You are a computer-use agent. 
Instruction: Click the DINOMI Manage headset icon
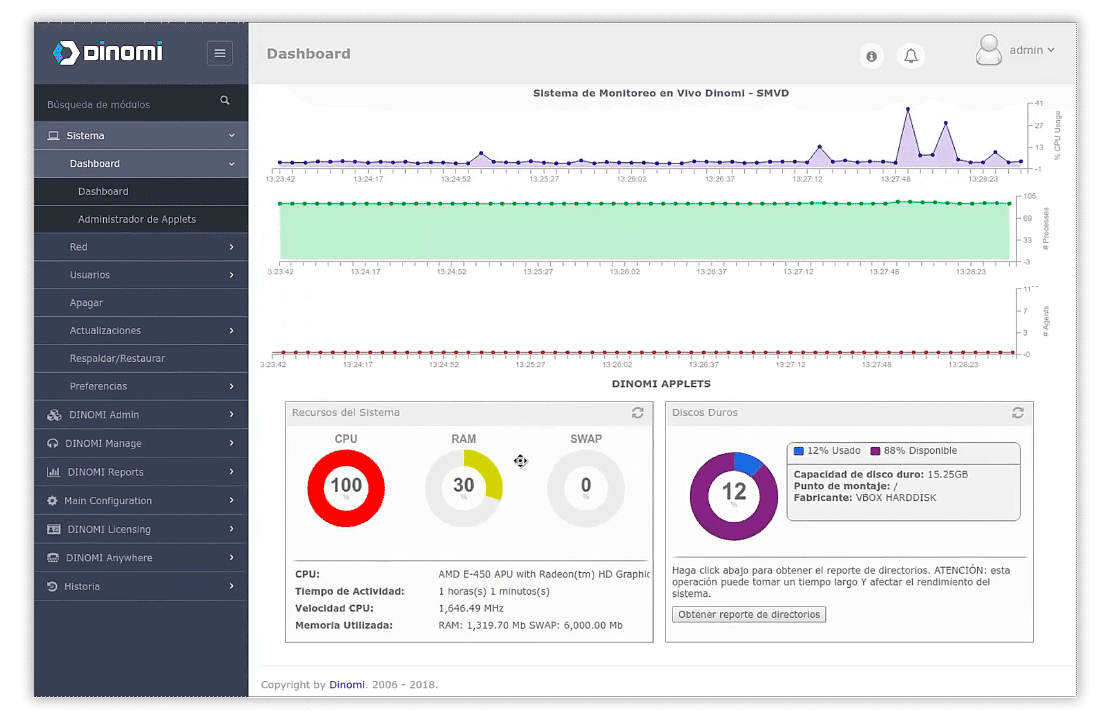52,443
